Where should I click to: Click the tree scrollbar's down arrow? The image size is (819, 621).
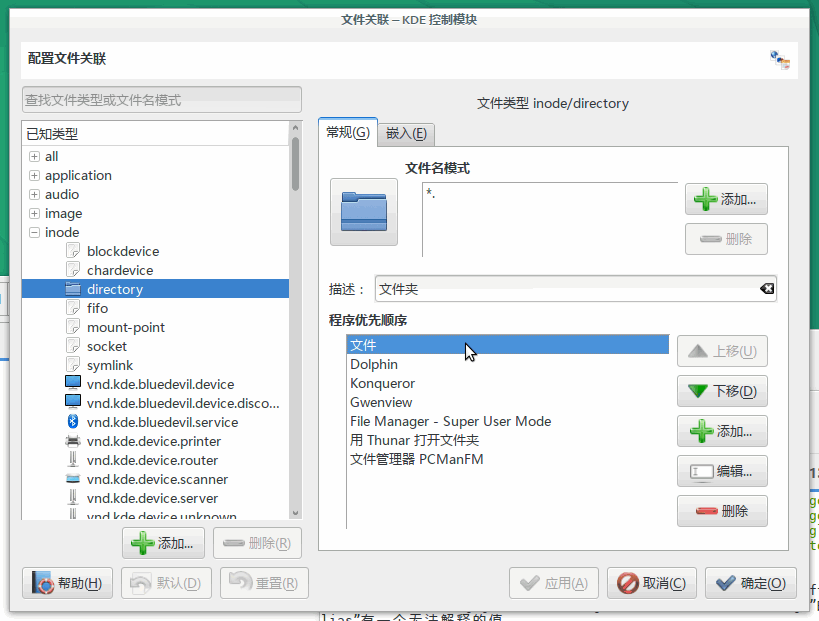pos(295,513)
